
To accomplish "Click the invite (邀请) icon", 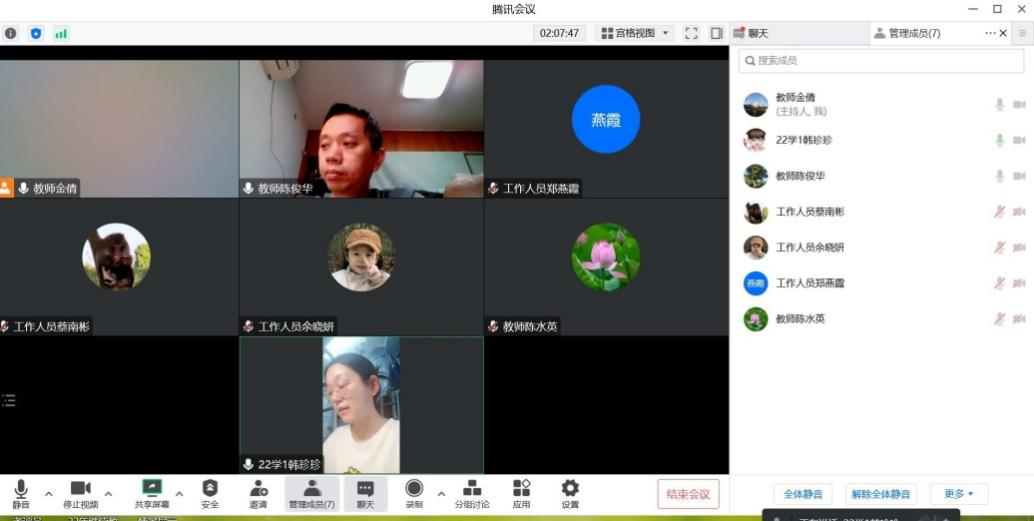I will pos(258,488).
